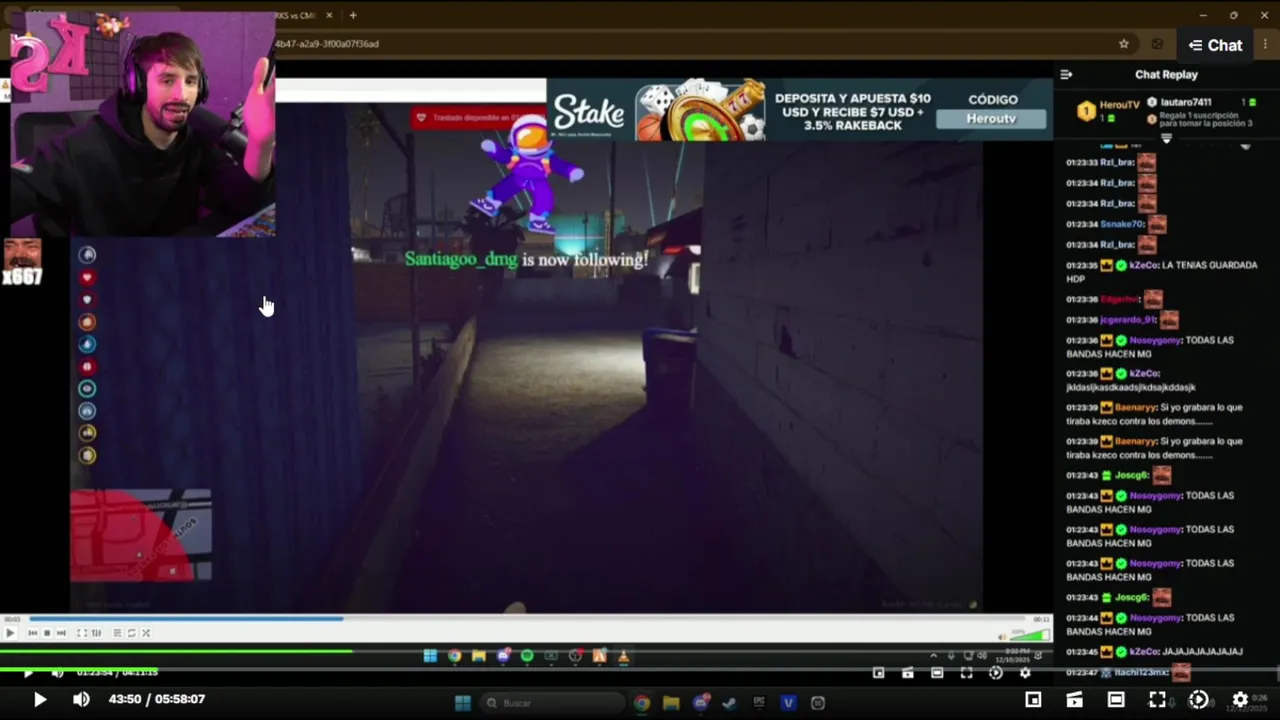This screenshot has width=1280, height=720.
Task: Click the Heroutv promo code box
Action: pos(992,119)
